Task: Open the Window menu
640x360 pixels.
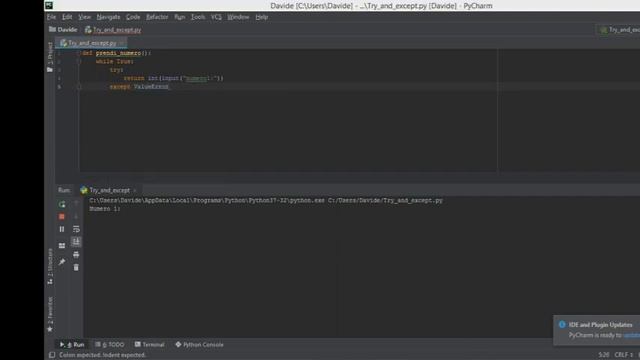Action: 238,17
